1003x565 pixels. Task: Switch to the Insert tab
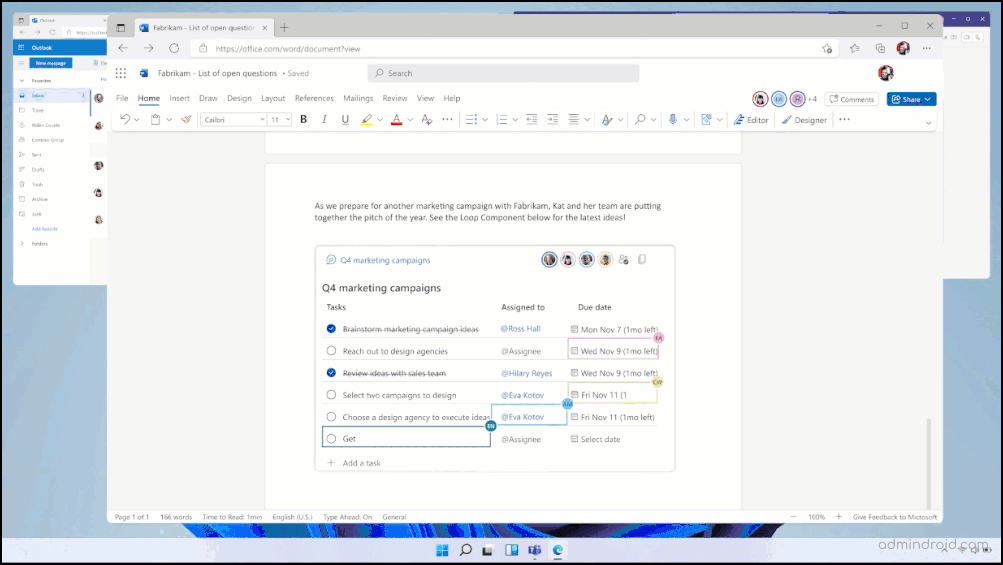[x=179, y=98]
